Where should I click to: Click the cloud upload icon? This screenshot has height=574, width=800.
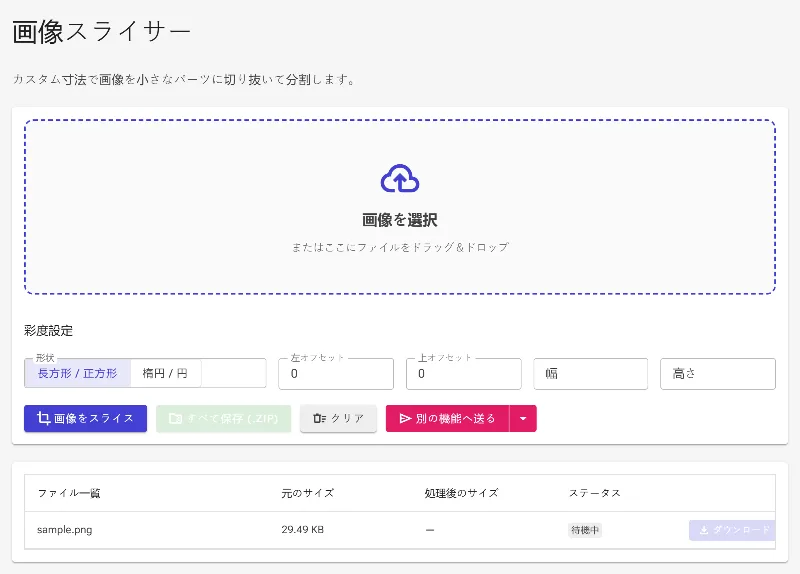tap(400, 179)
